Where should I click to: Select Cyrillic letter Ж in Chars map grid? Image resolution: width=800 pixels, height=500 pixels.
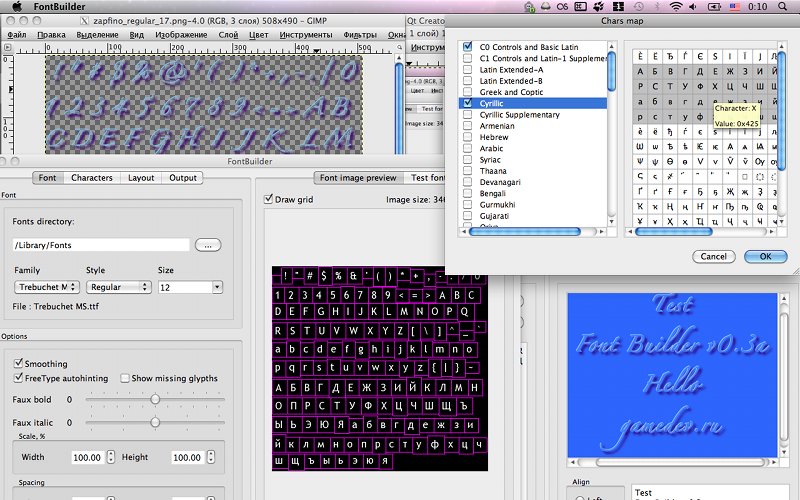pyautogui.click(x=730, y=71)
